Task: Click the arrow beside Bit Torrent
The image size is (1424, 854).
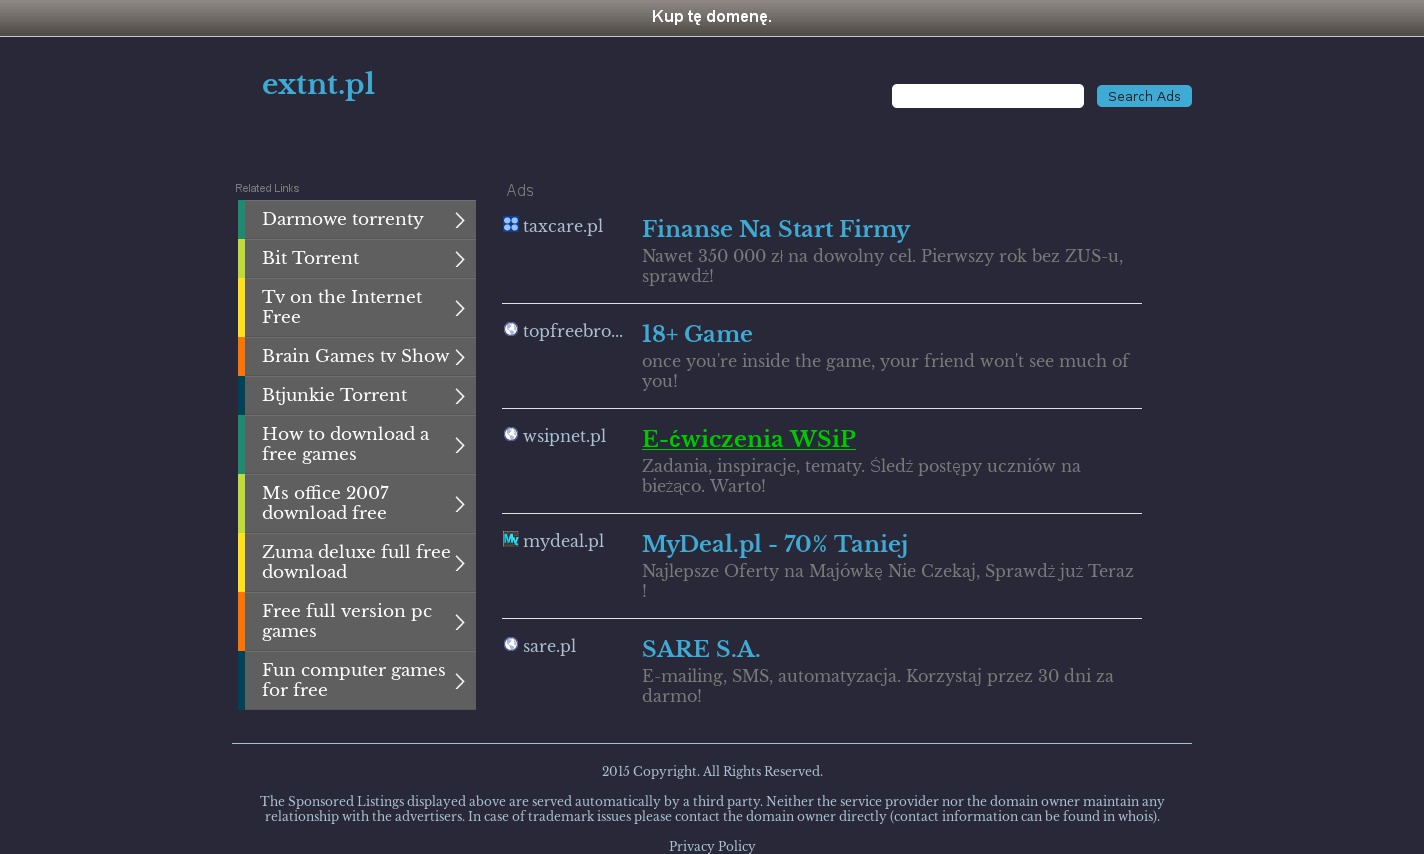Action: click(460, 259)
